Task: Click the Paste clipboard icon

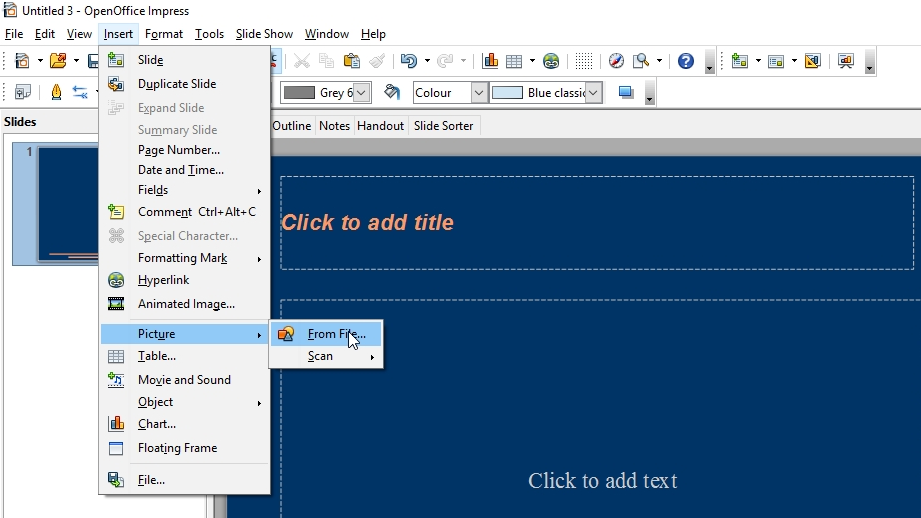Action: 351,60
